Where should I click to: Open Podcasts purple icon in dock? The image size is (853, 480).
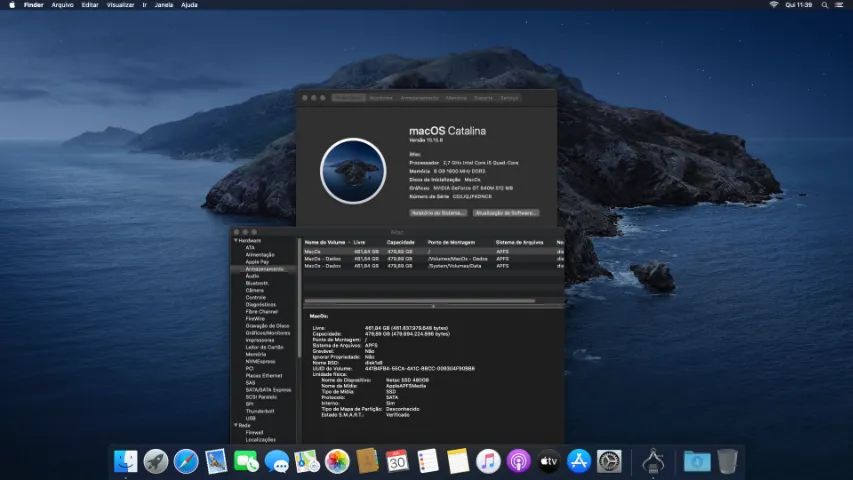click(x=518, y=461)
